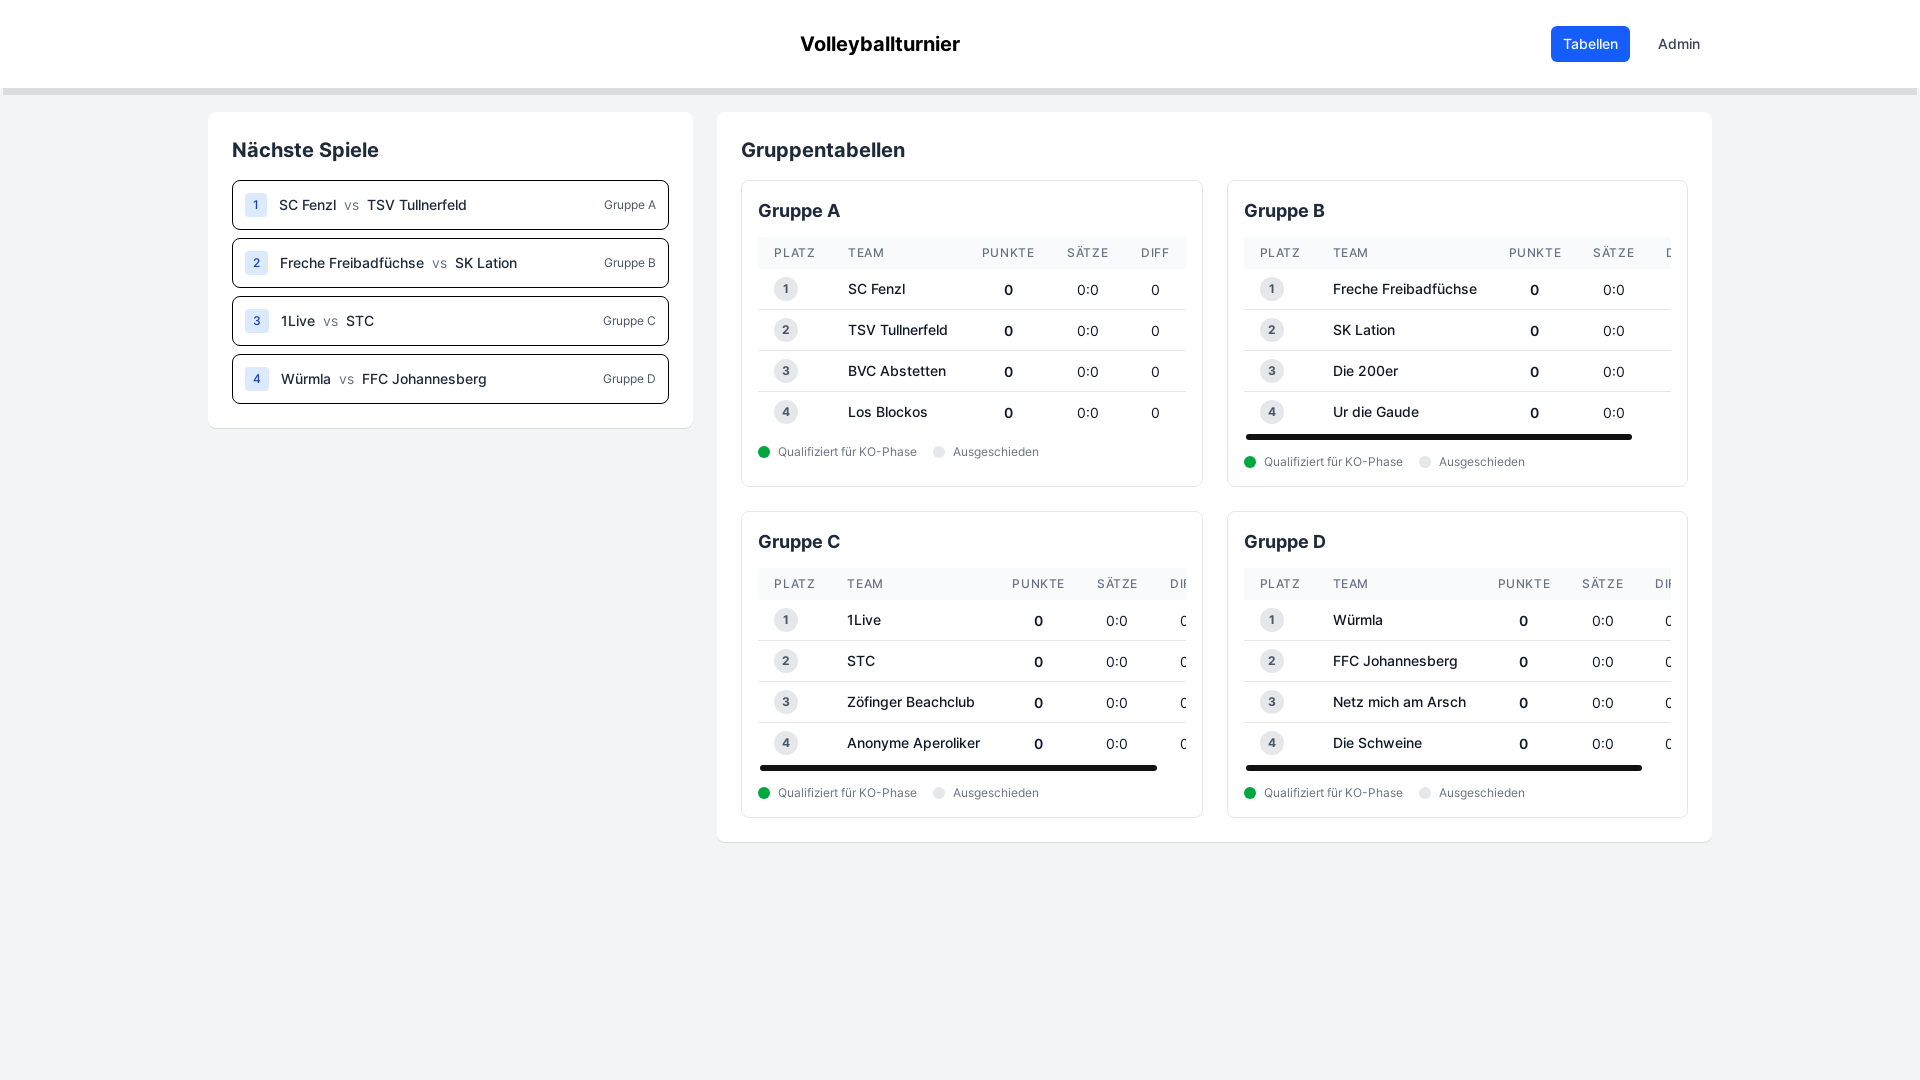Select match Freche Freibadfüchse vs SK Lation
Image resolution: width=1920 pixels, height=1080 pixels.
coord(450,263)
